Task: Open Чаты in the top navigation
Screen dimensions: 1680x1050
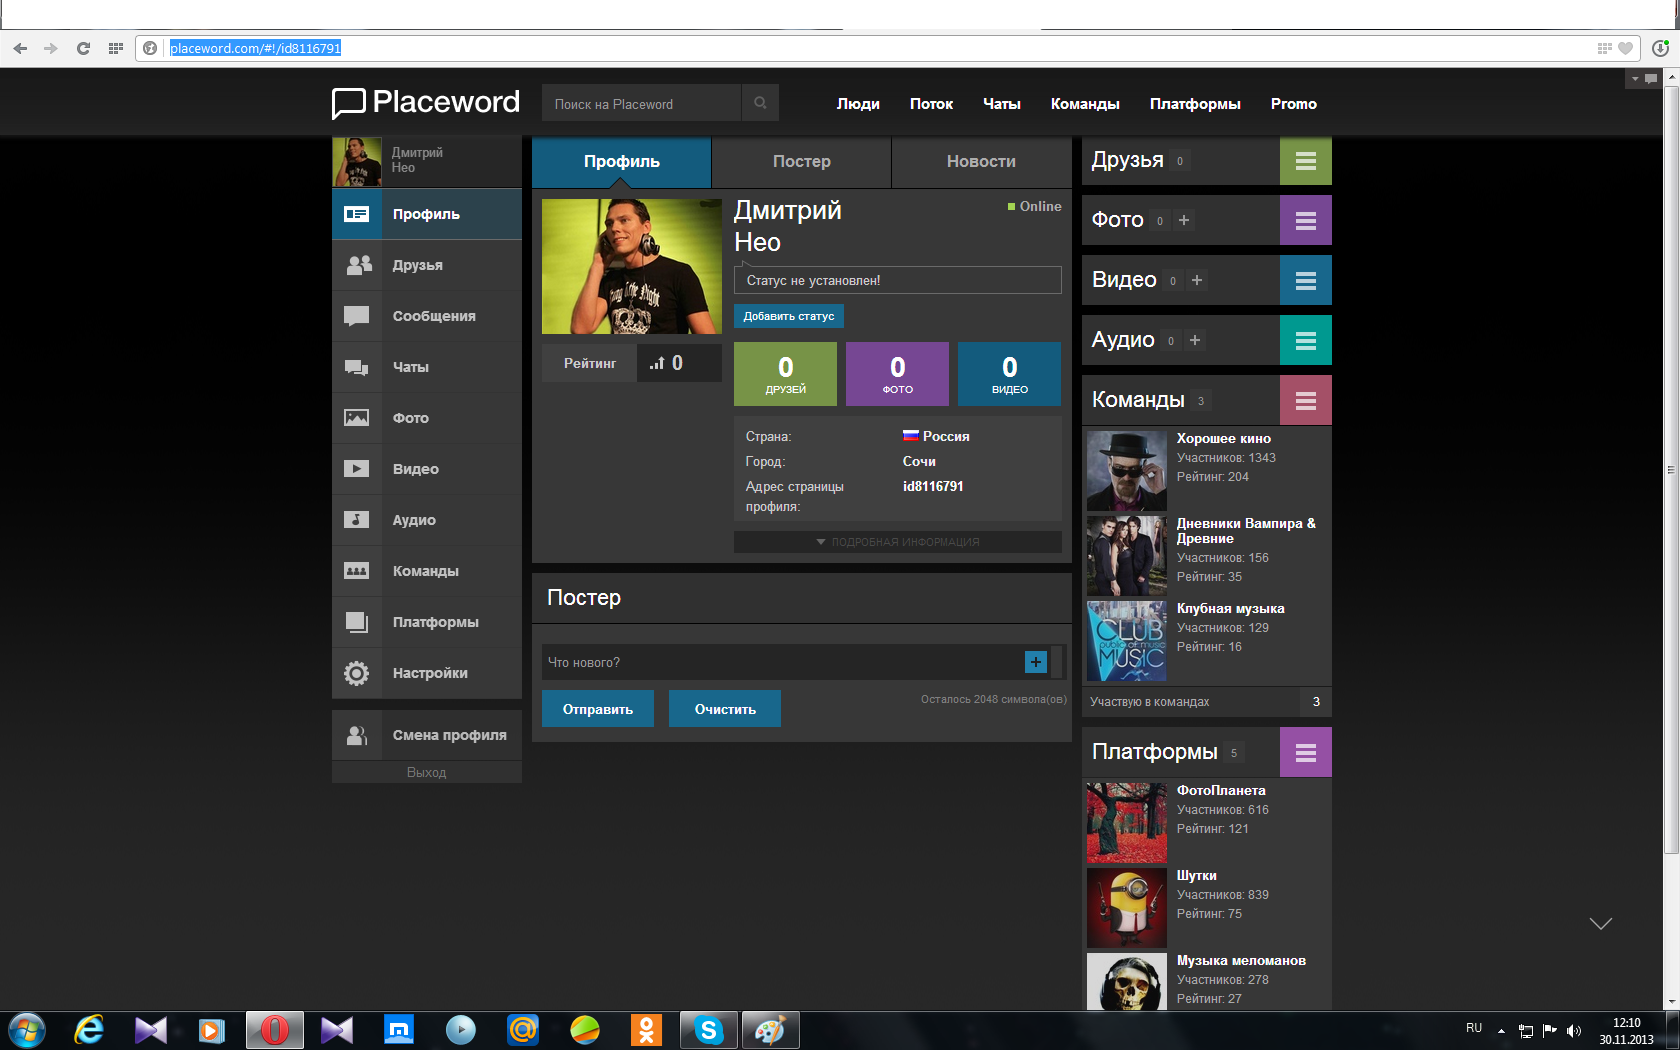Action: [x=1002, y=104]
